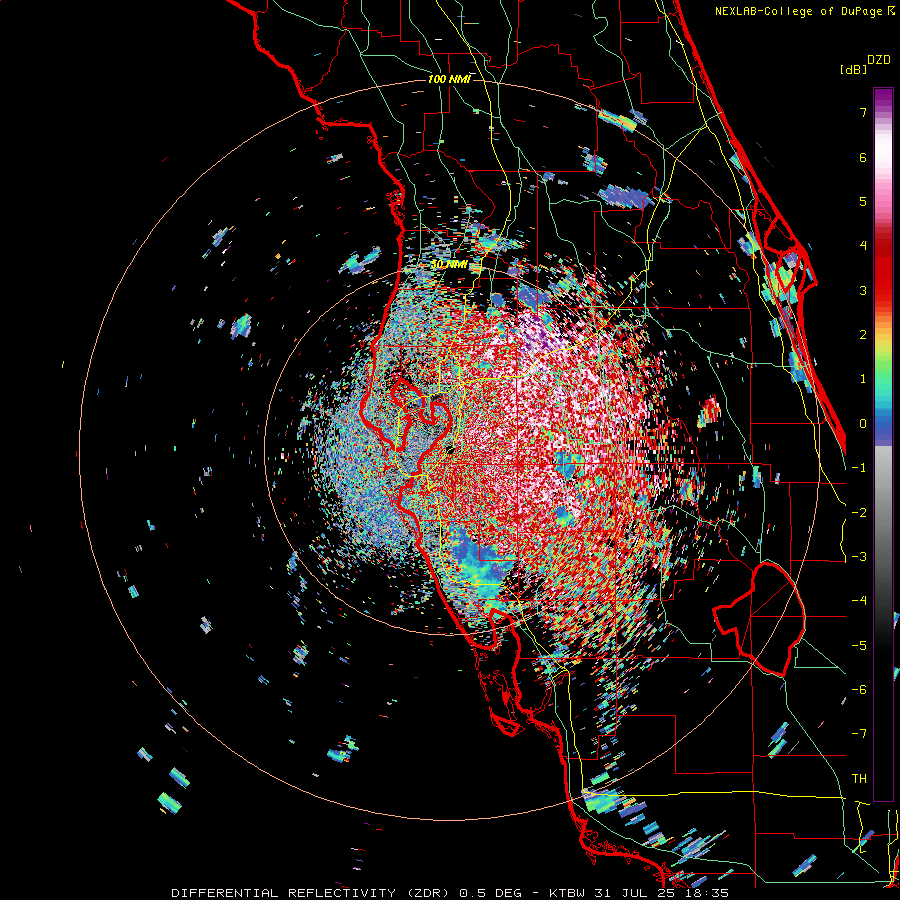Click the 4 value on the color scale
900x900 pixels.
point(863,246)
